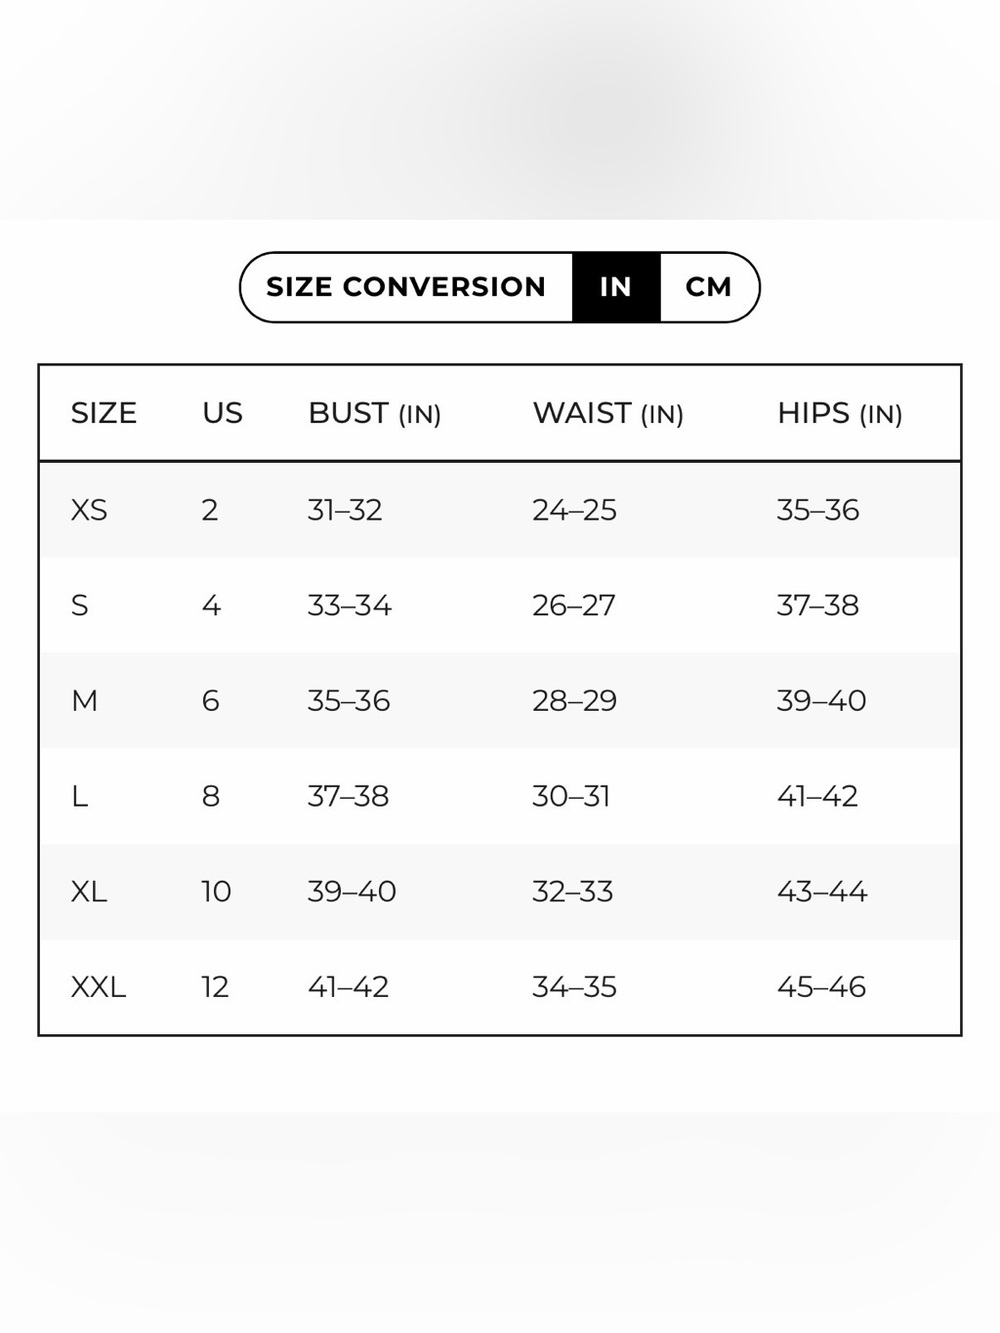The height and width of the screenshot is (1333, 1000).
Task: Click the waist value 30–31
Action: point(571,797)
